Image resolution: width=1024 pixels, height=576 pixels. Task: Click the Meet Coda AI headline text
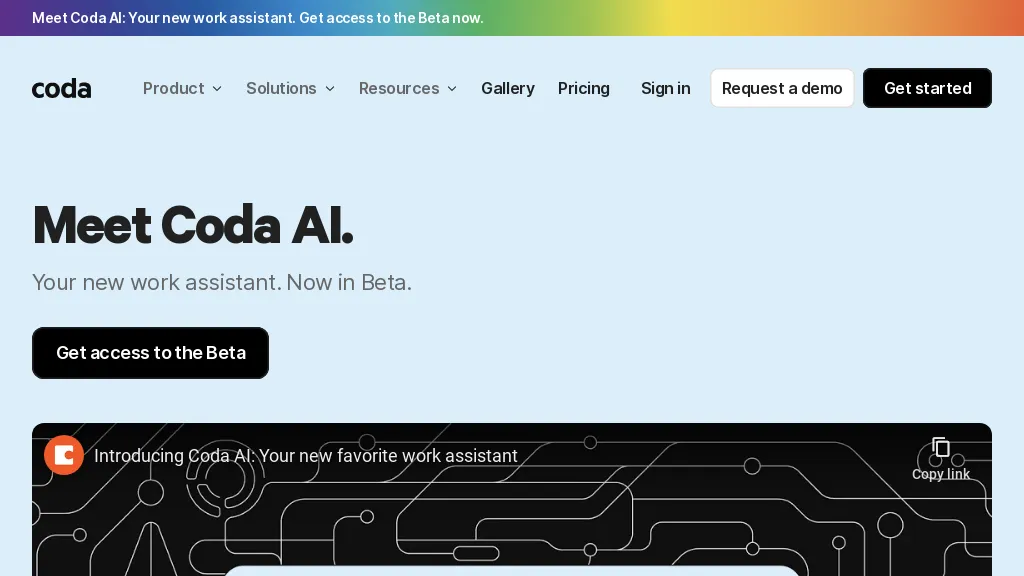click(x=193, y=224)
